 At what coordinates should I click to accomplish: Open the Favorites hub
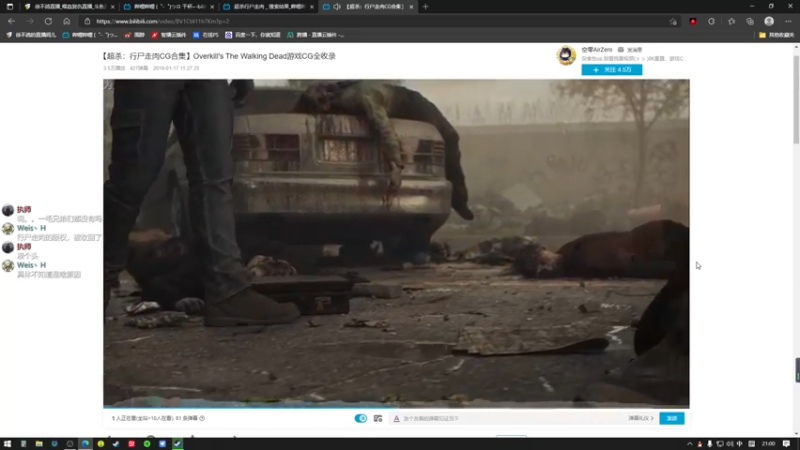(x=731, y=21)
